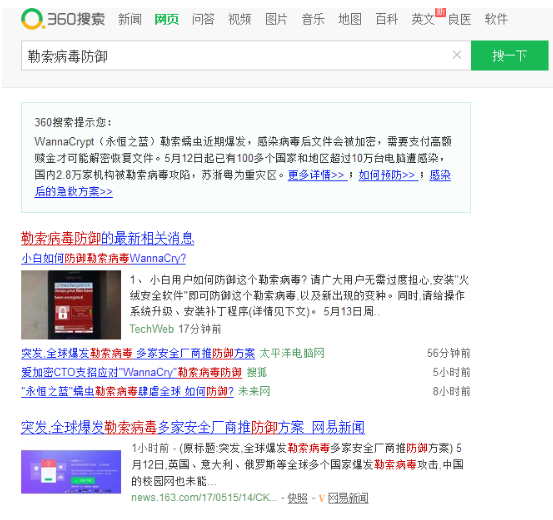Click the 搜一下 search button
This screenshot has width=553, height=520.
pyautogui.click(x=510, y=55)
